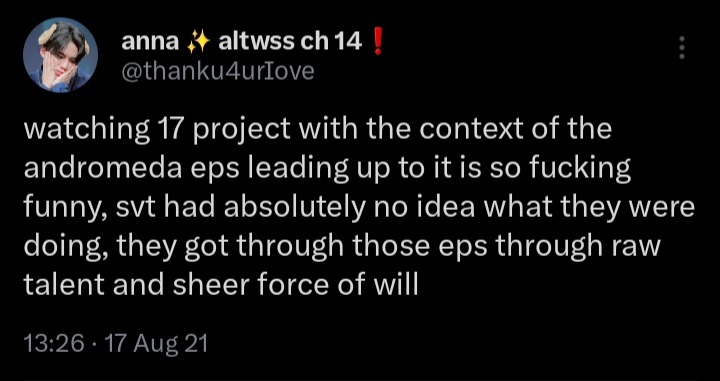Click anna's round profile picture
720x381 pixels.
click(60, 55)
